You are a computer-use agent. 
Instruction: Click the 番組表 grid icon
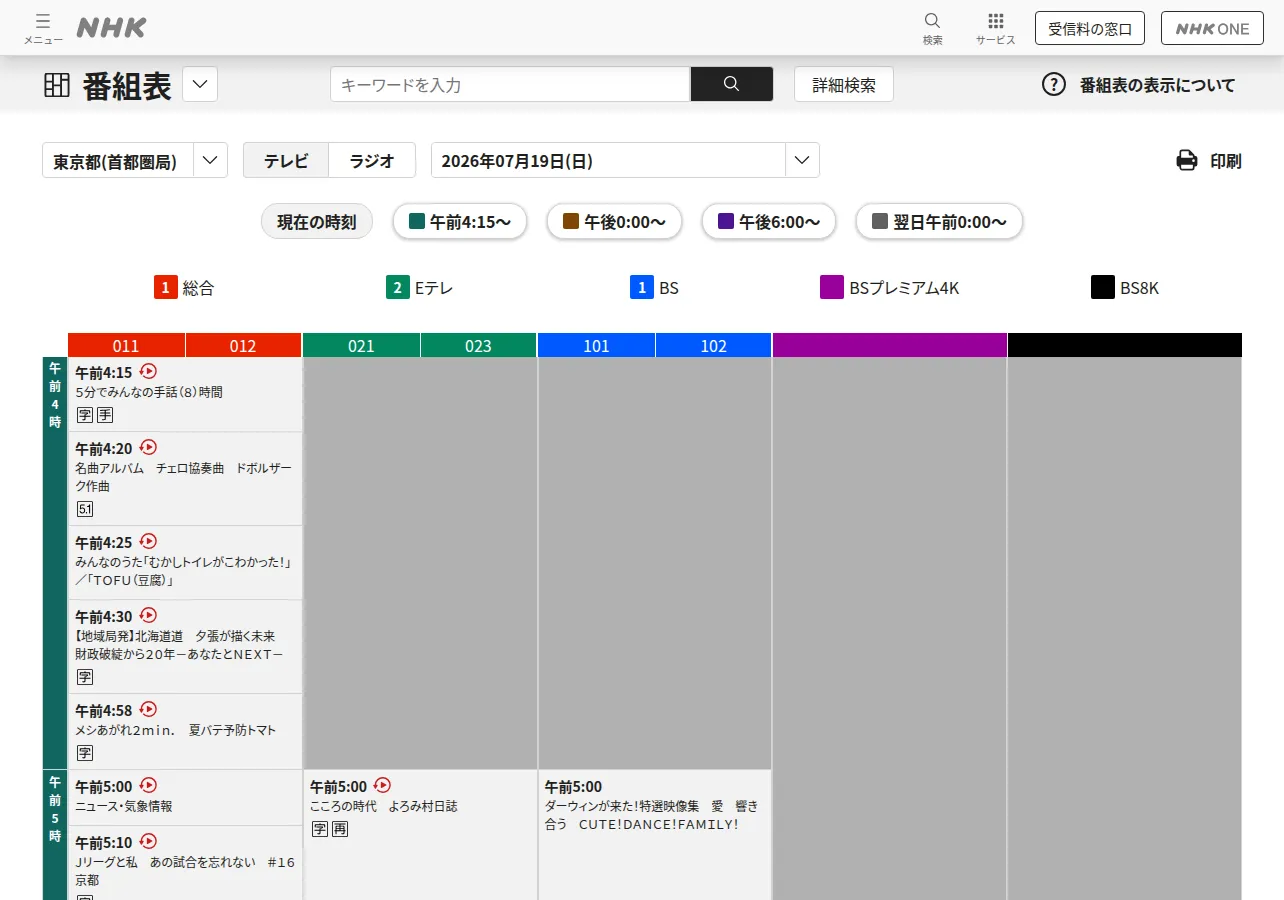[57, 85]
